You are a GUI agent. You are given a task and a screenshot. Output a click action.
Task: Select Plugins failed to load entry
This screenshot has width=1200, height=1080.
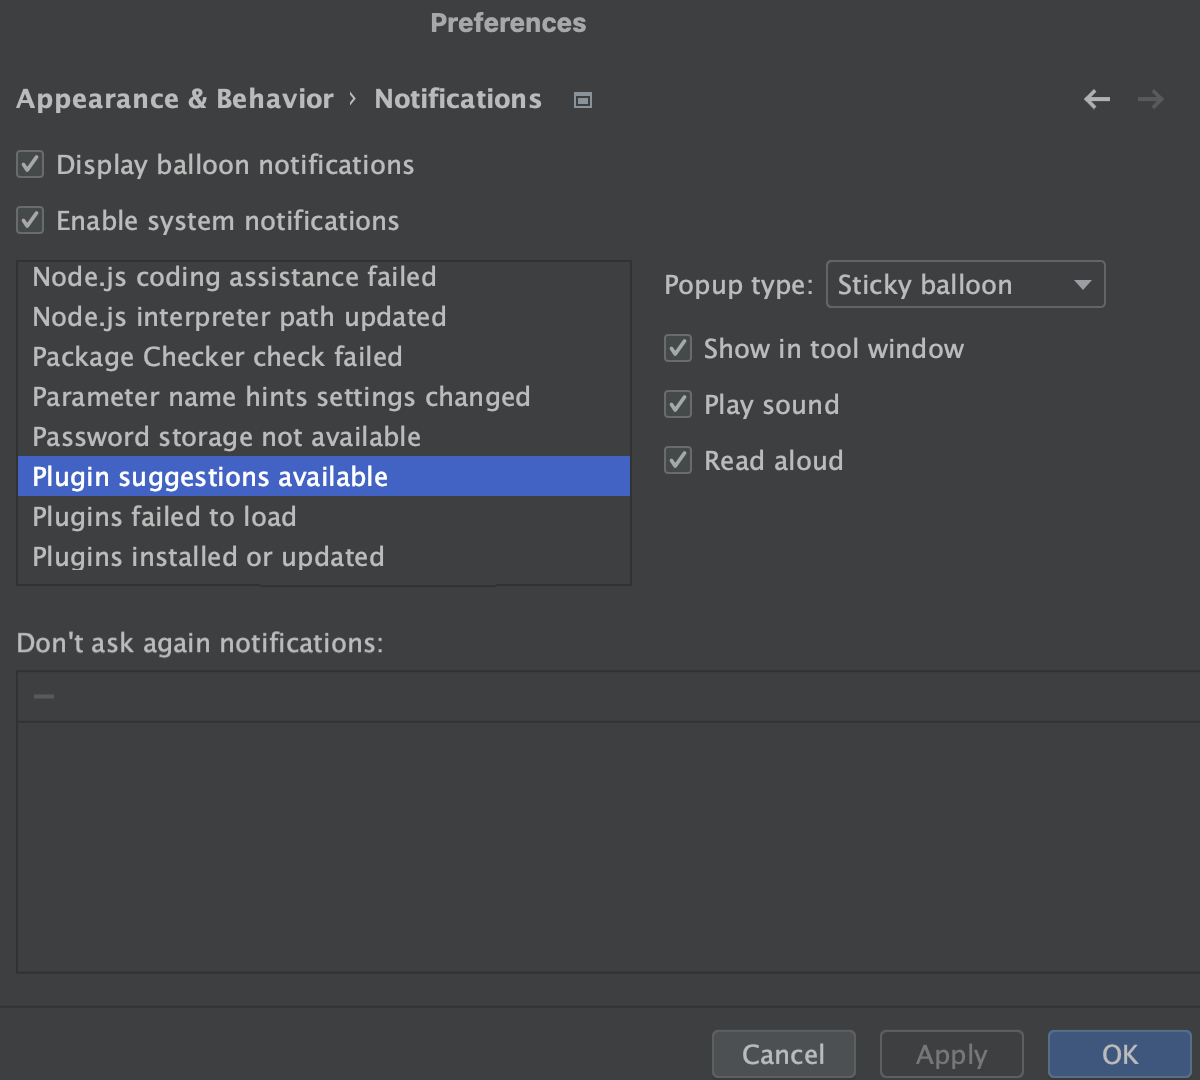tap(164, 516)
